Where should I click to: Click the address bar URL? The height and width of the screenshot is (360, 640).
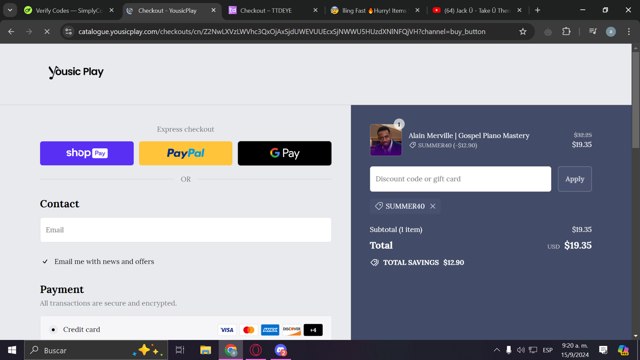(282, 31)
